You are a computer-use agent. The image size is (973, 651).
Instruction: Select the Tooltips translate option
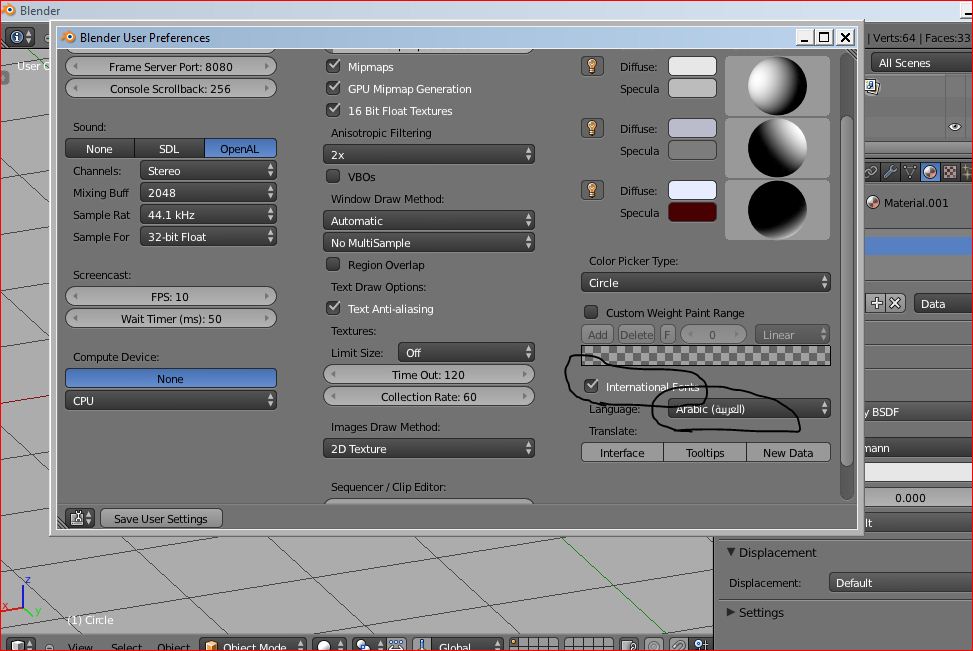(704, 453)
